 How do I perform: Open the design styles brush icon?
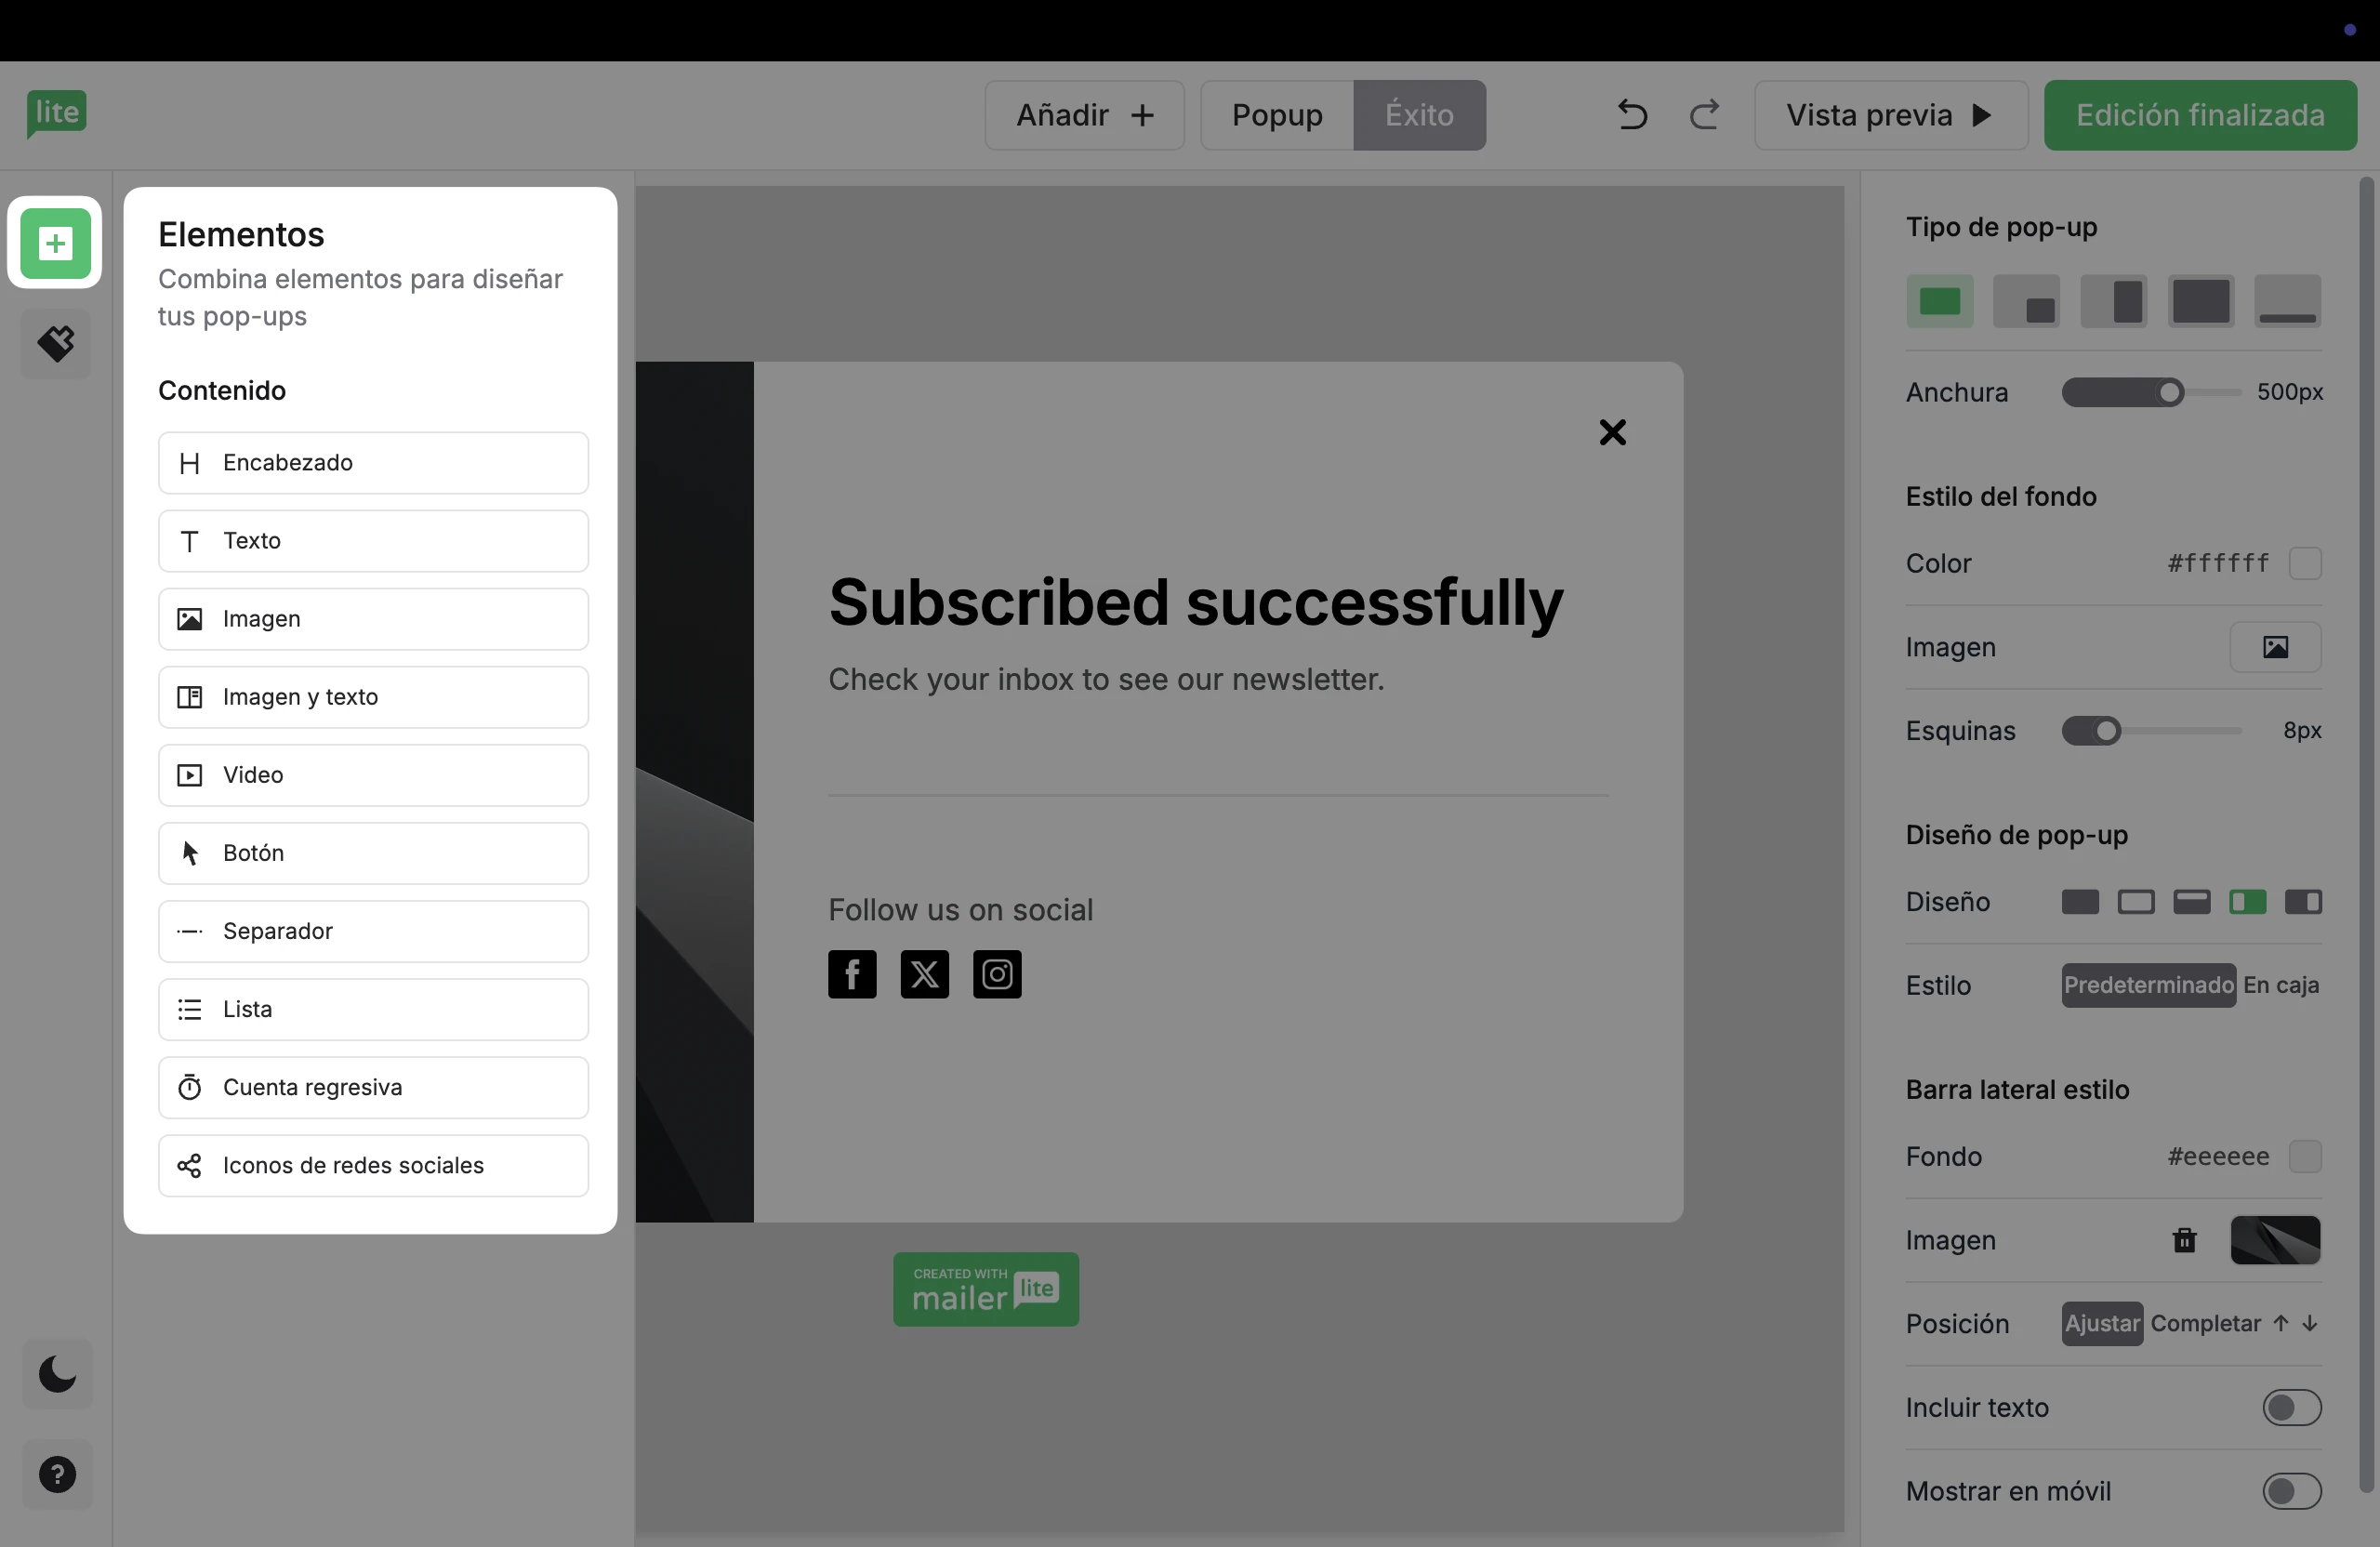point(56,343)
